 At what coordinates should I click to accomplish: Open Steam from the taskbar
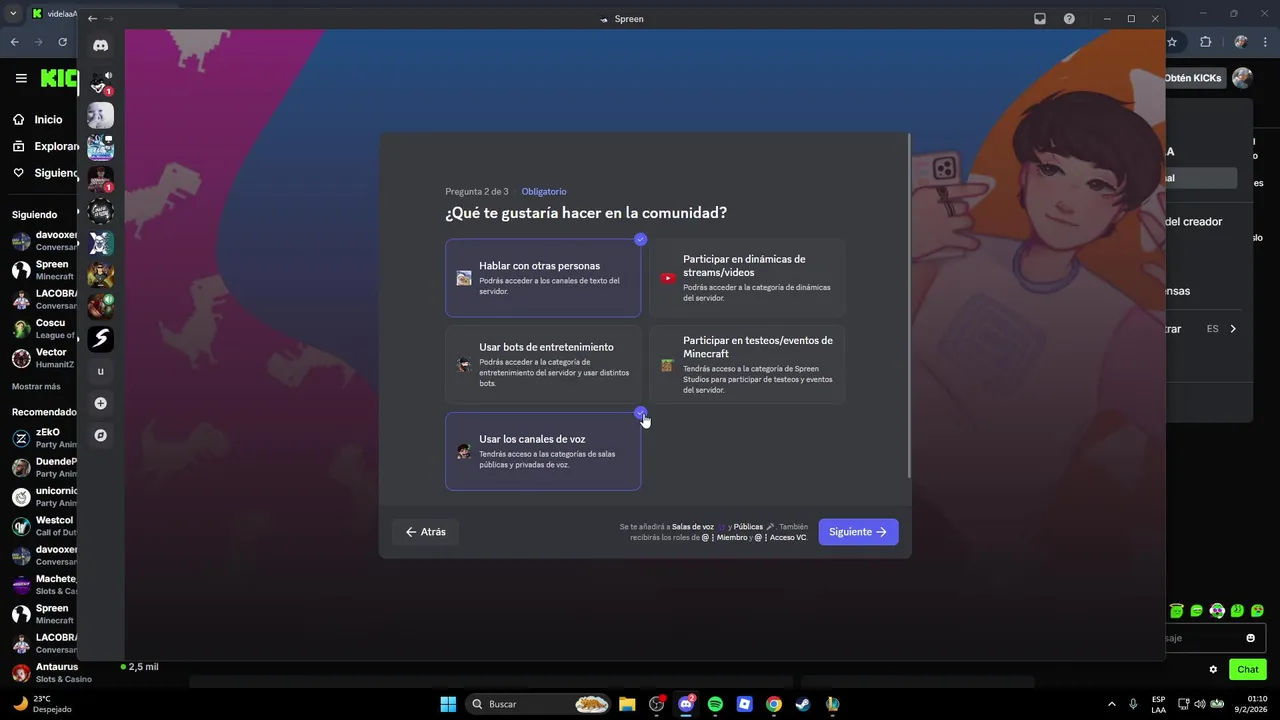click(803, 704)
